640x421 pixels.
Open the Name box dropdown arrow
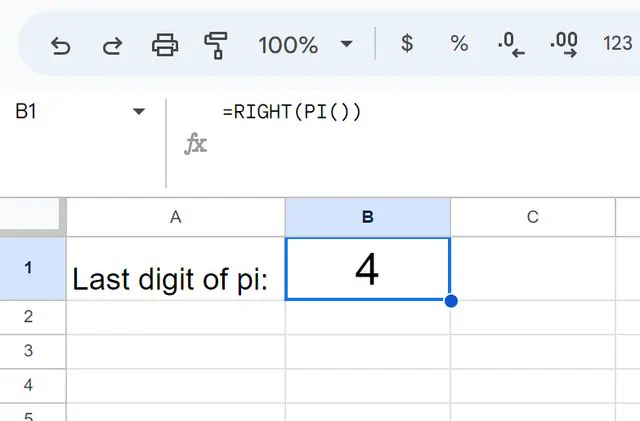(x=139, y=111)
